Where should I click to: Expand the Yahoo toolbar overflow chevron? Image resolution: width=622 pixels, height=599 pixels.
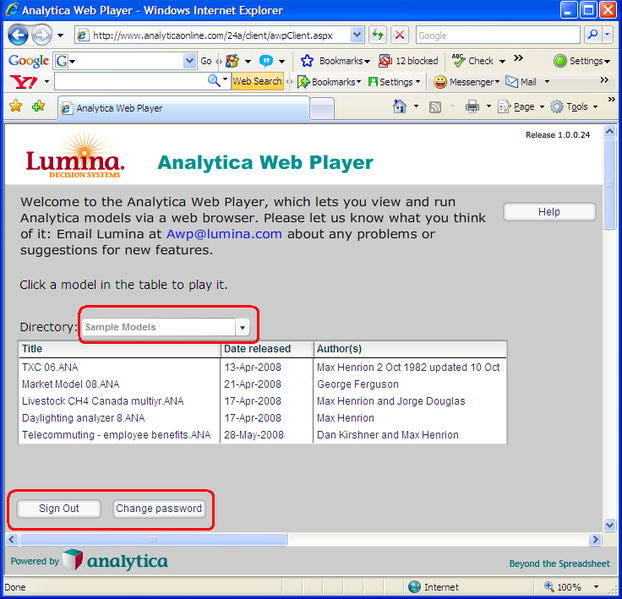tap(604, 80)
